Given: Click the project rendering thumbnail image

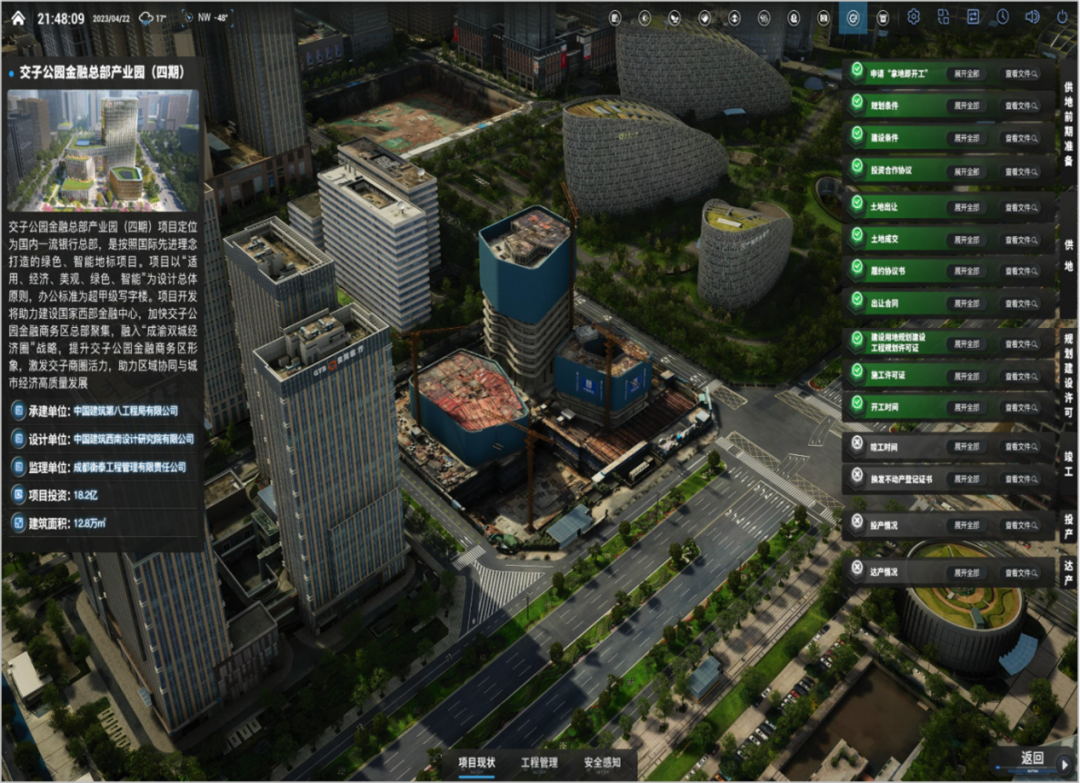Looking at the screenshot, I should point(104,149).
